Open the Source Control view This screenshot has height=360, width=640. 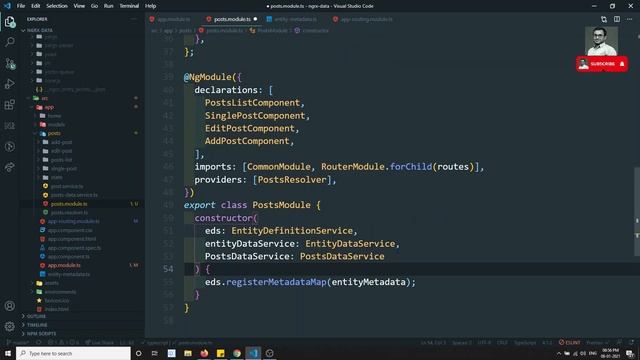coord(10,63)
